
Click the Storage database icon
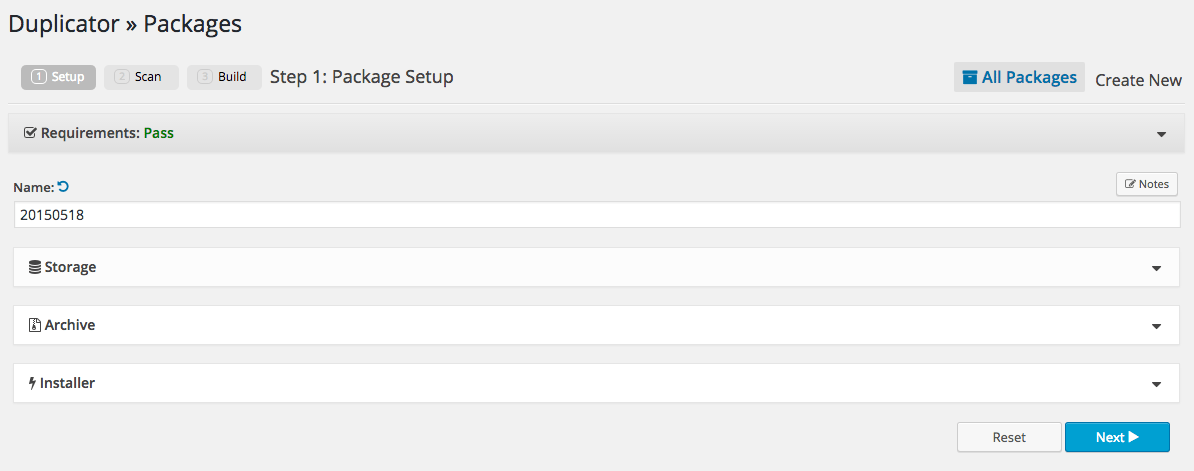(x=35, y=267)
